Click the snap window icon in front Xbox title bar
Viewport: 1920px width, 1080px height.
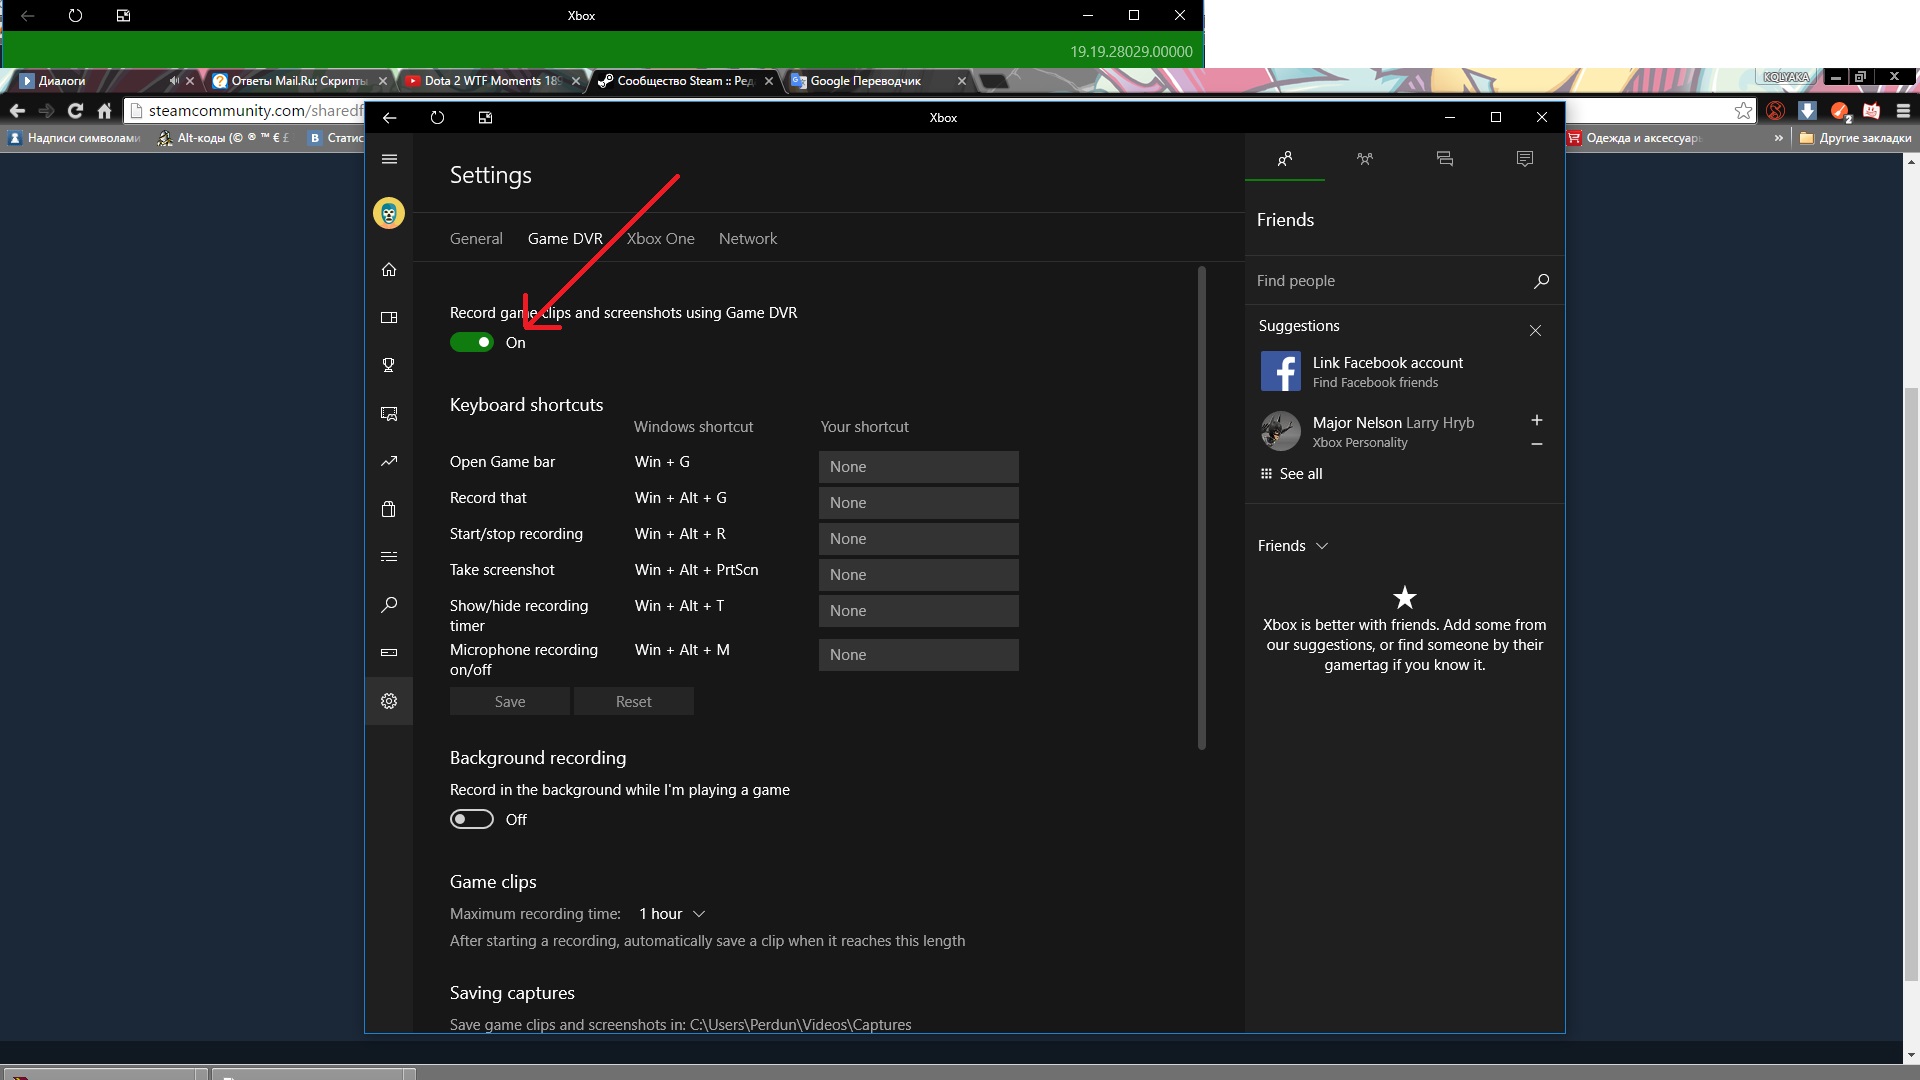tap(485, 117)
